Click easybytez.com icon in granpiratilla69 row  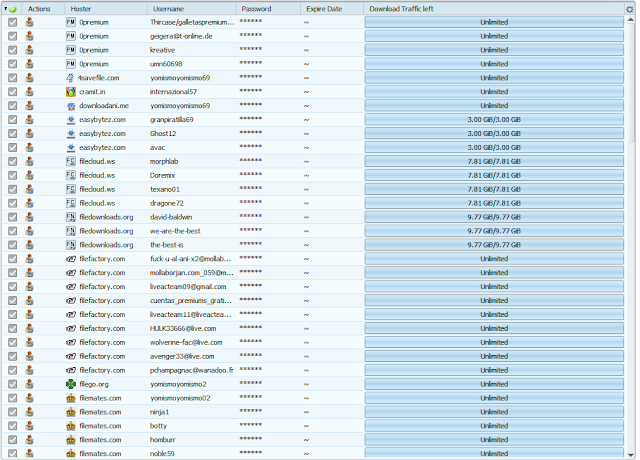tap(71, 120)
